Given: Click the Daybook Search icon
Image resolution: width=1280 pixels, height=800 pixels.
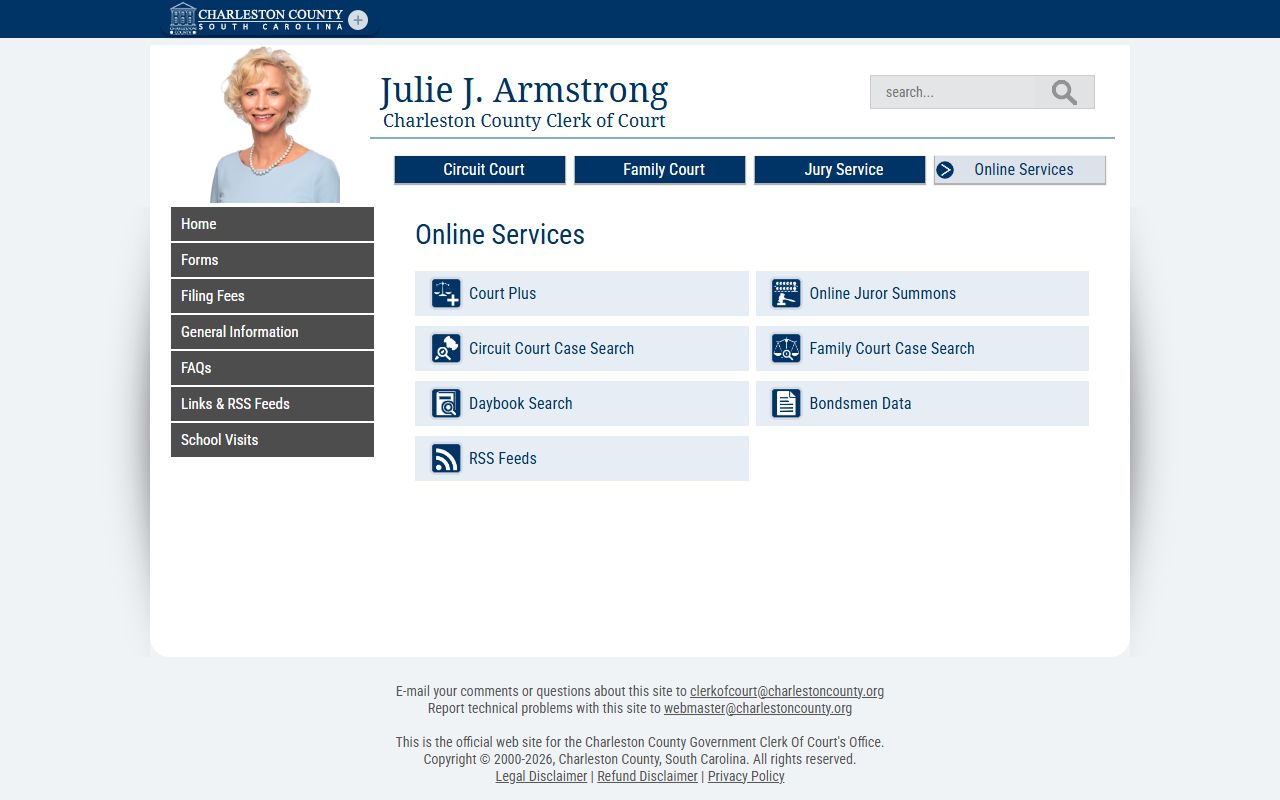Looking at the screenshot, I should tap(446, 403).
